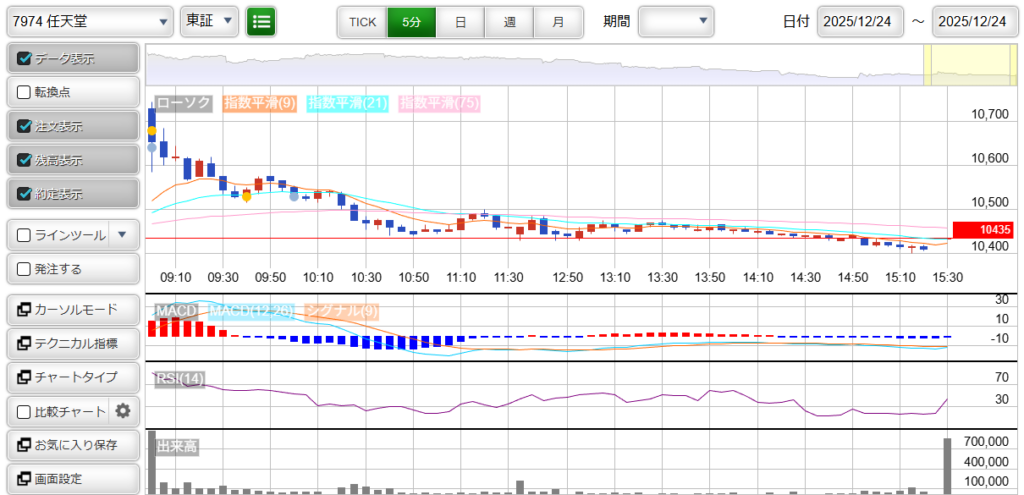Expand the 東証 exchange dropdown

(x=209, y=21)
